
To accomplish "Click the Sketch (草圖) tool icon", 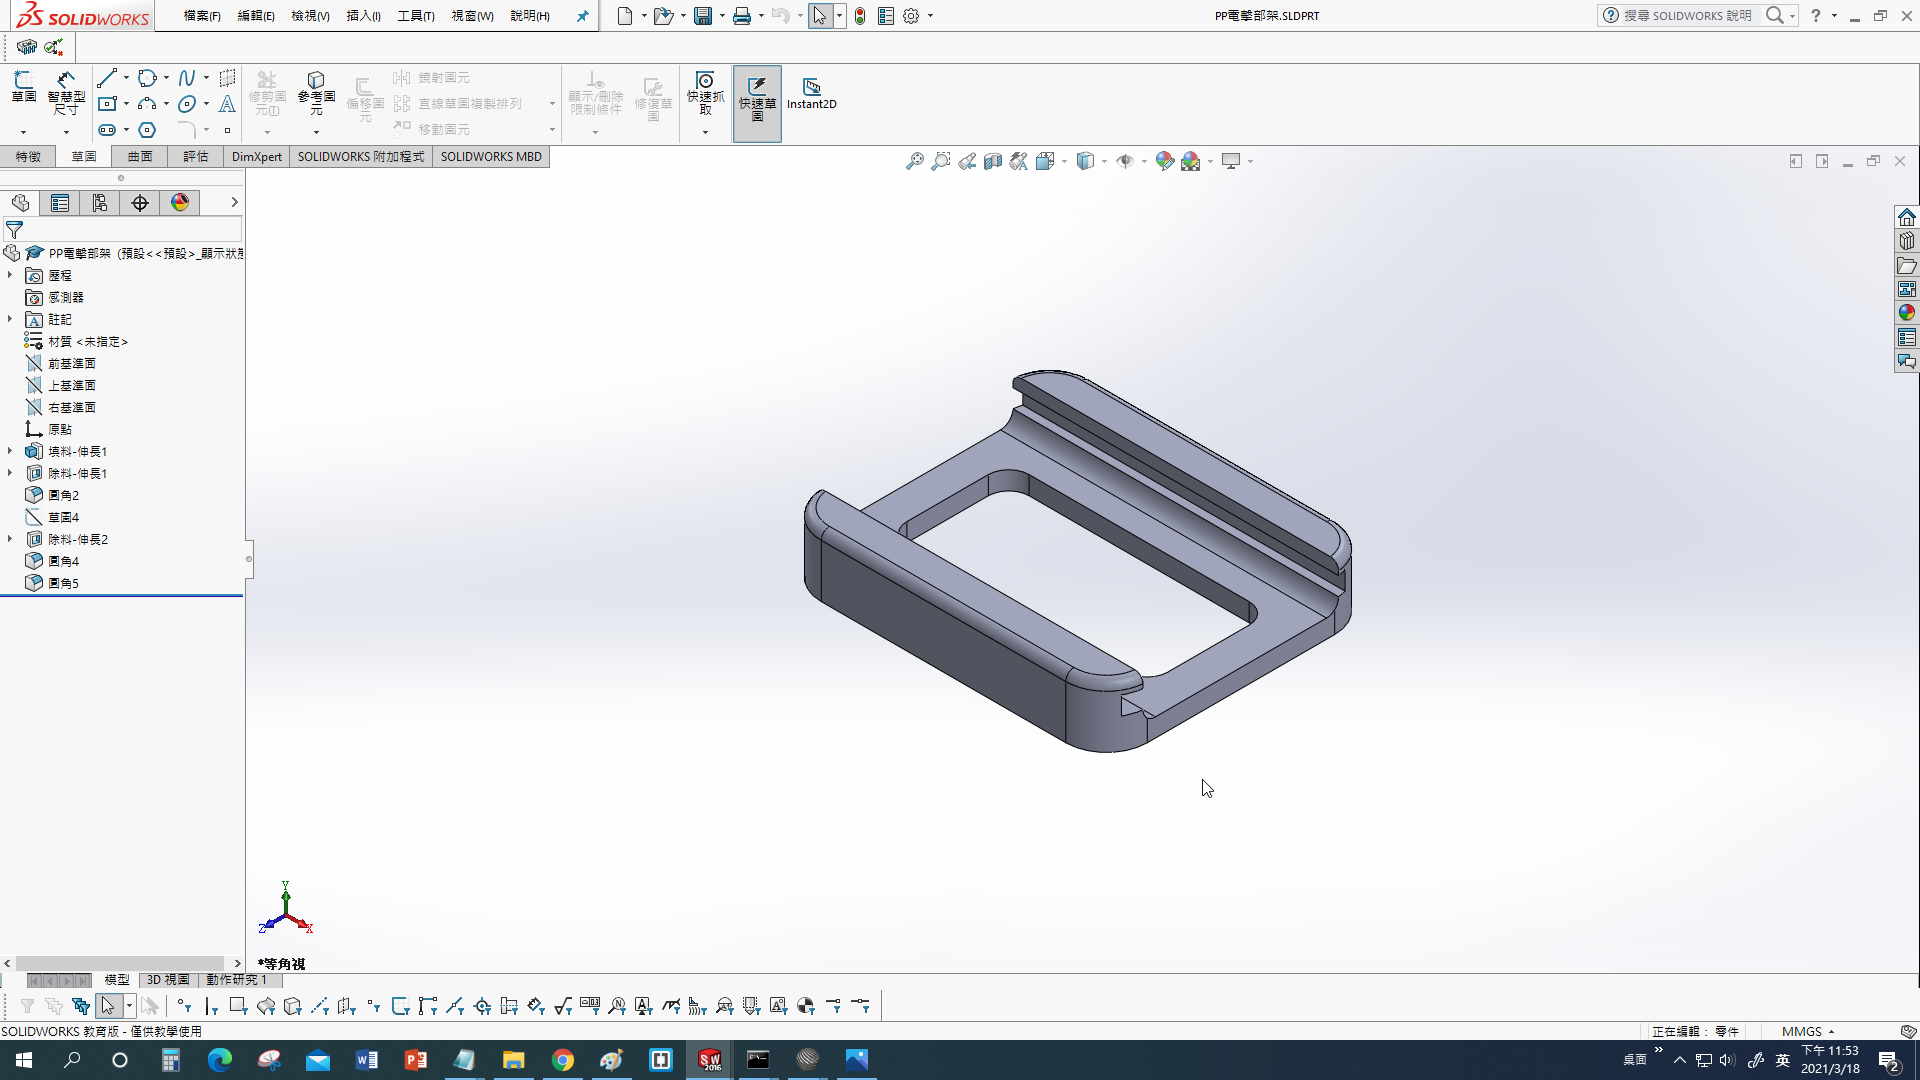I will pos(24,87).
